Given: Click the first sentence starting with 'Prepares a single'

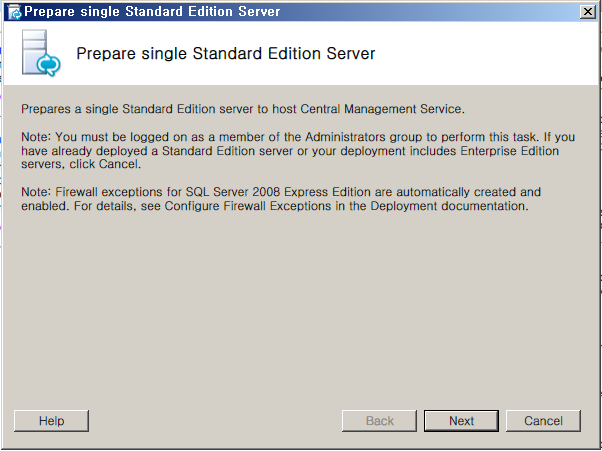Looking at the screenshot, I should coord(243,109).
